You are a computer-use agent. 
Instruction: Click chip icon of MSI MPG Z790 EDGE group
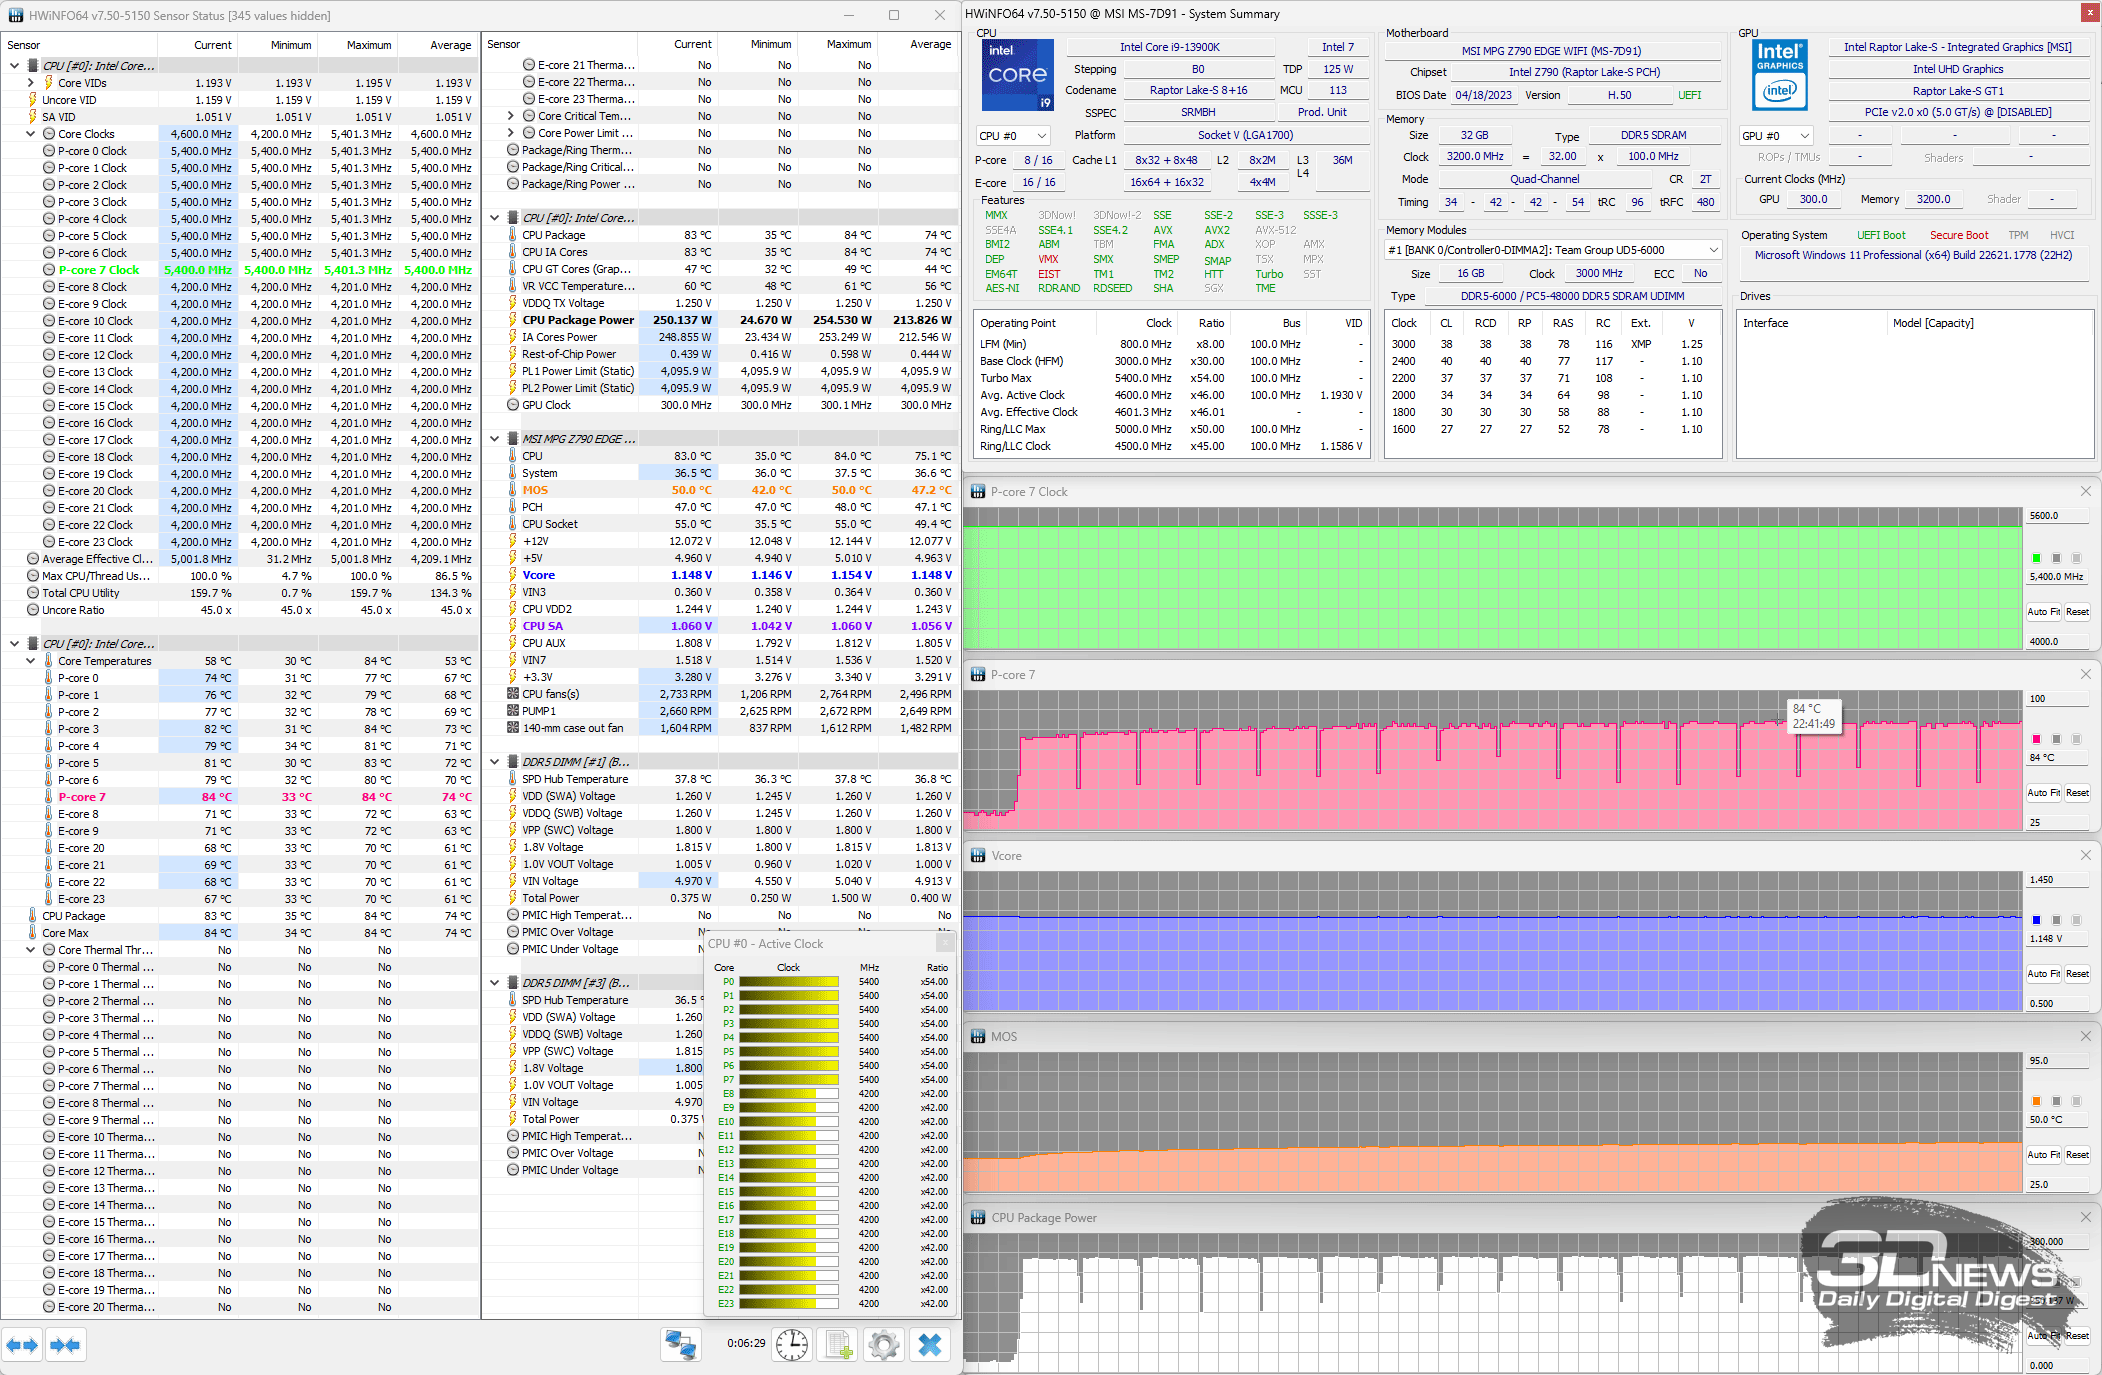513,439
